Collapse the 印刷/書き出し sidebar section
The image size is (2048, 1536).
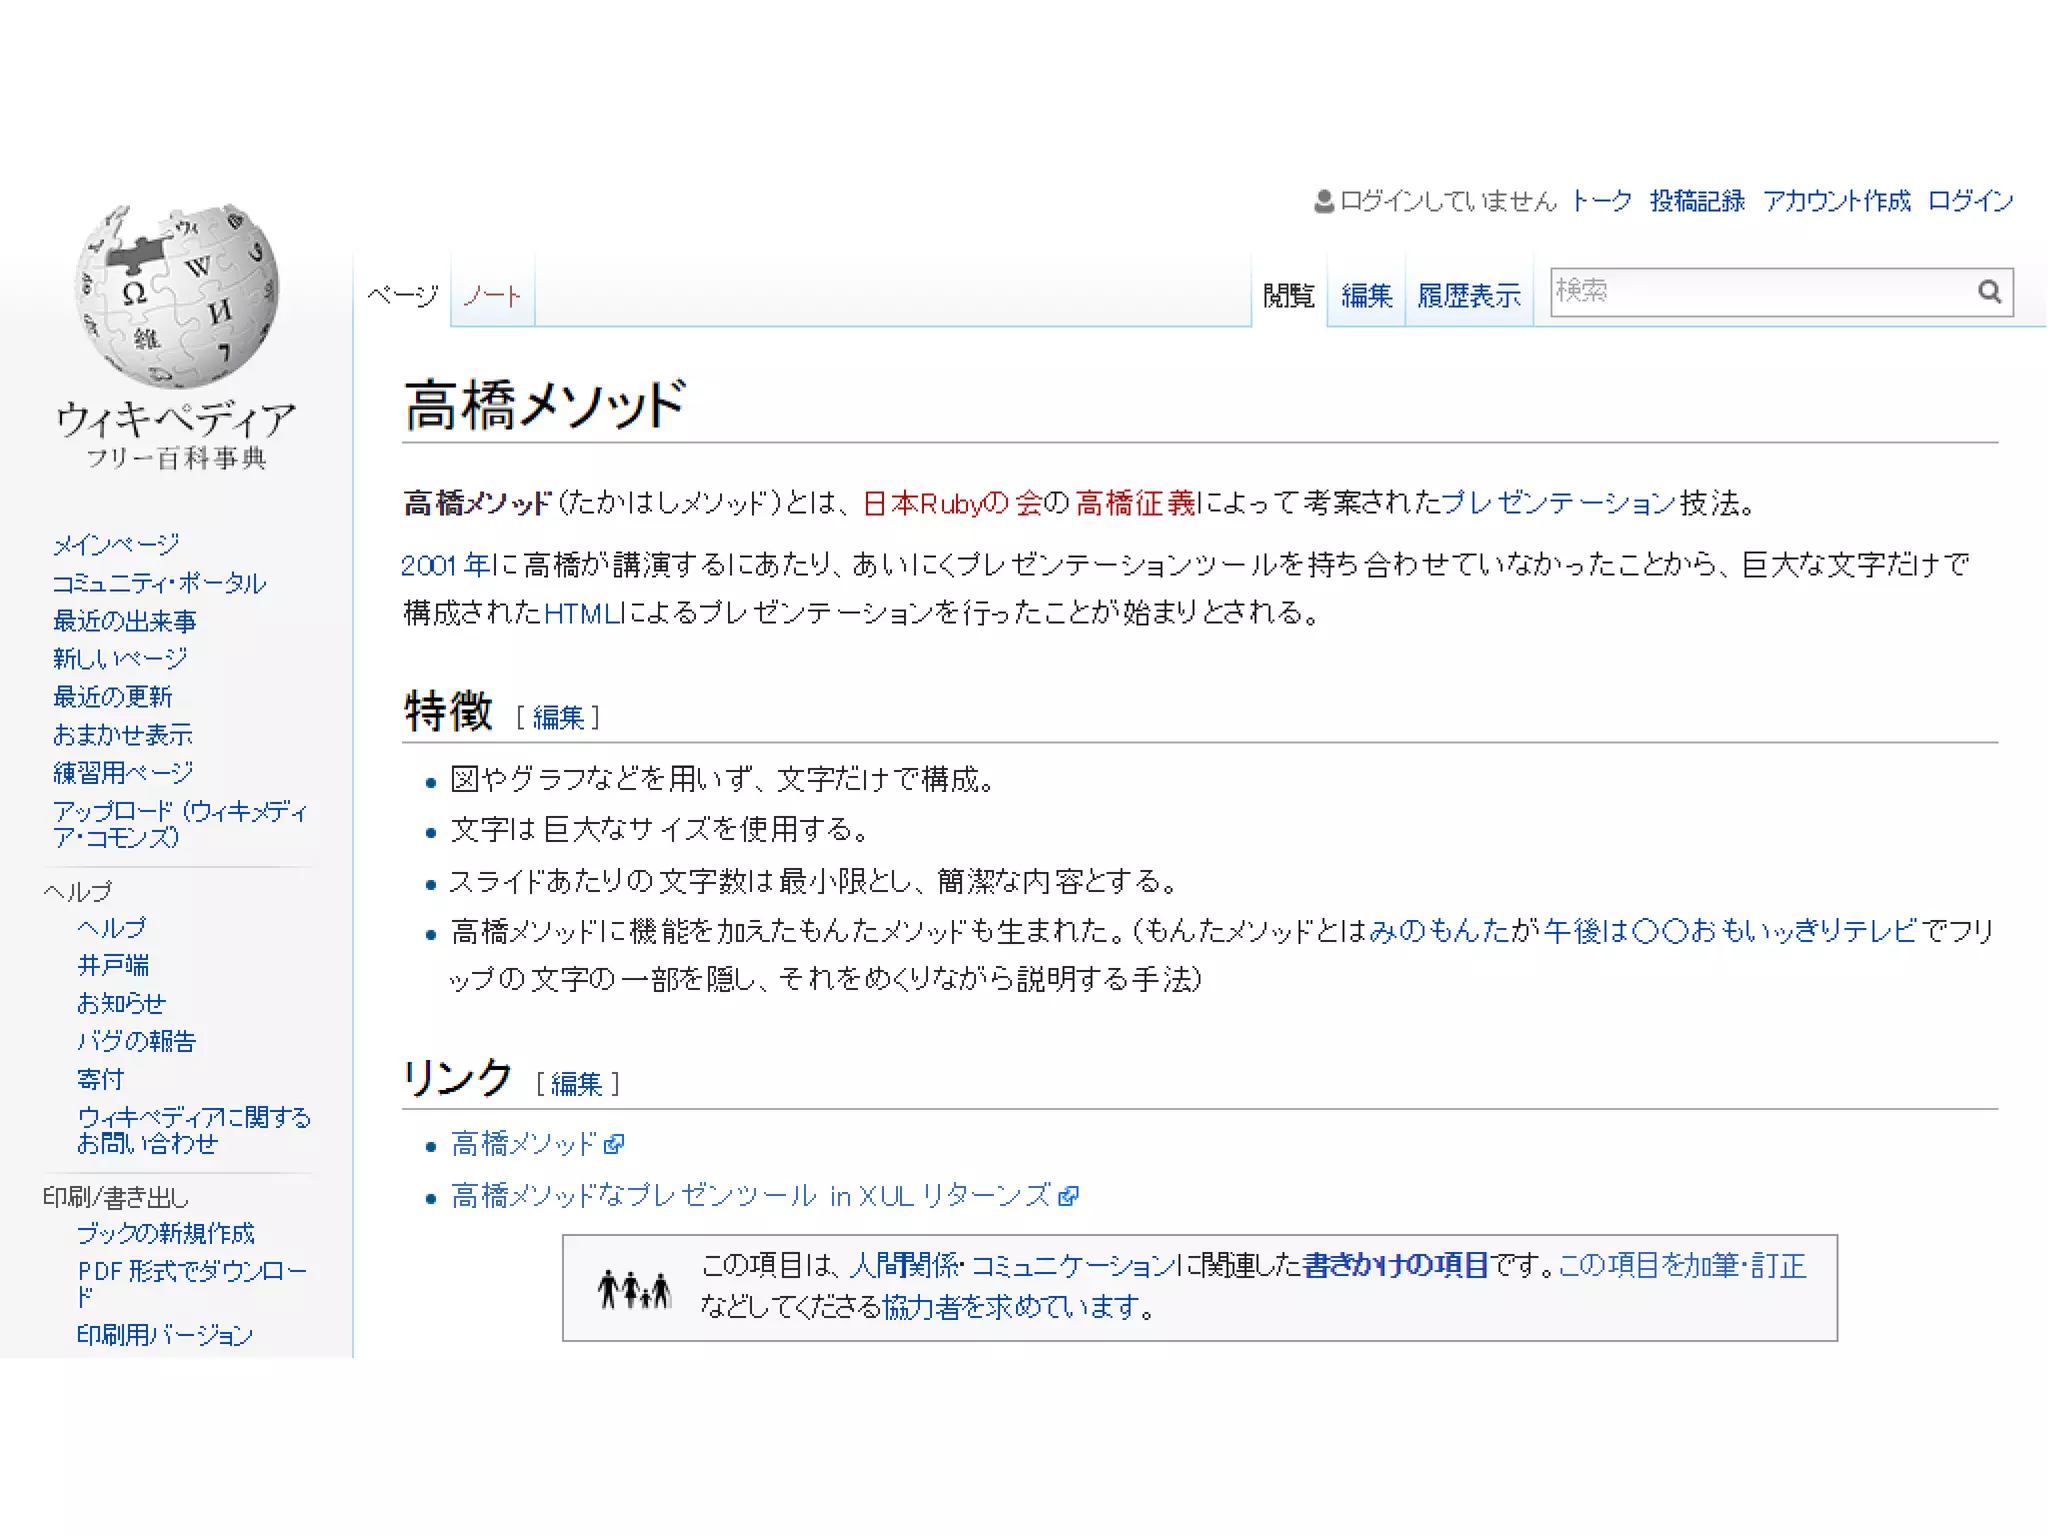(115, 1197)
